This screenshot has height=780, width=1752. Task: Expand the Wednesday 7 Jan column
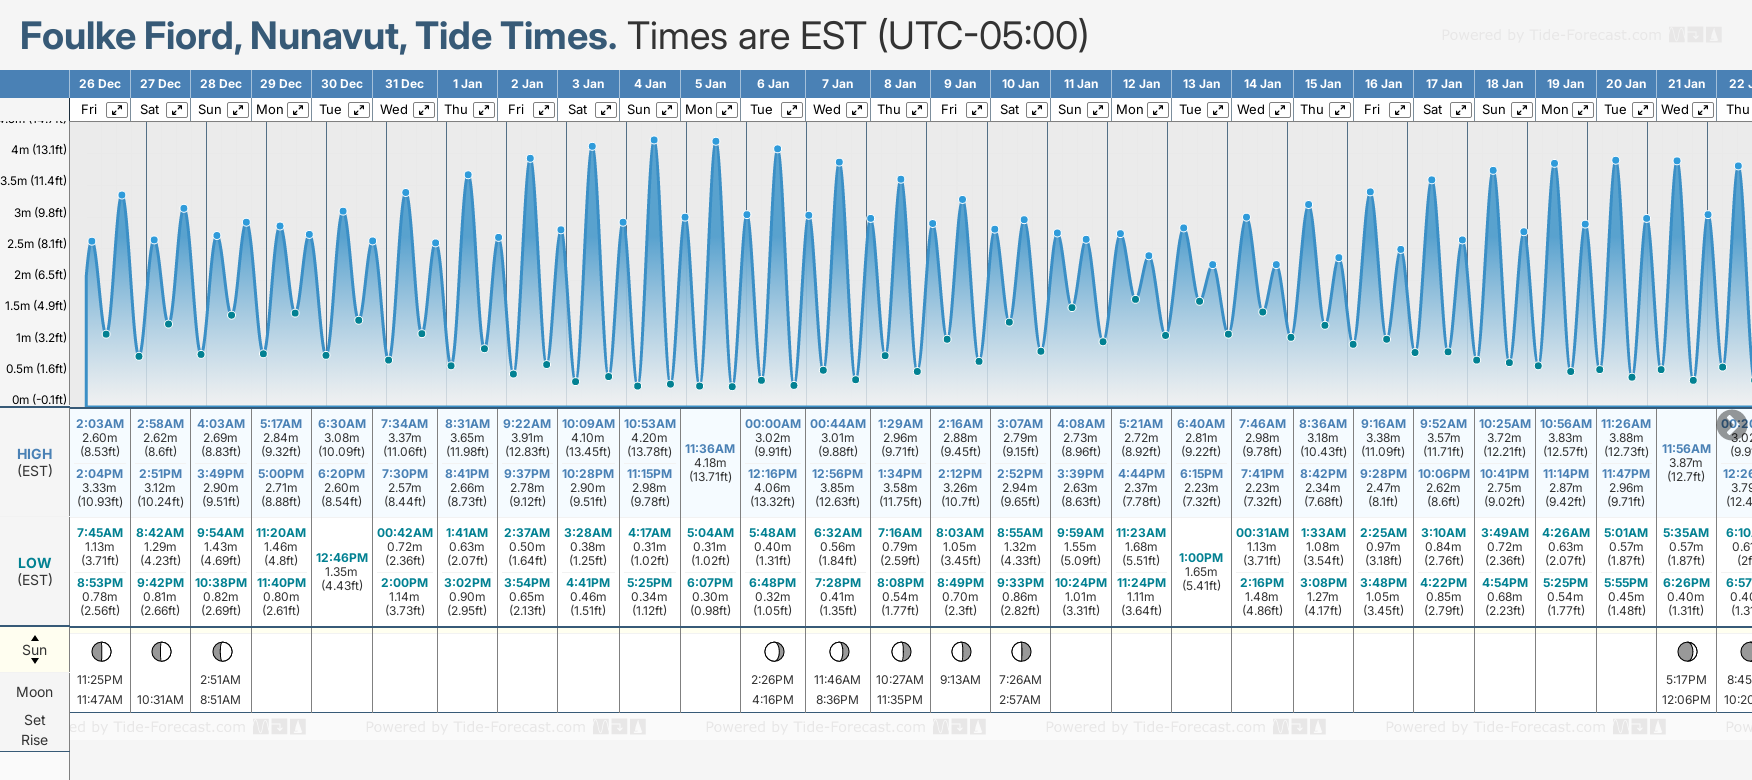[857, 110]
